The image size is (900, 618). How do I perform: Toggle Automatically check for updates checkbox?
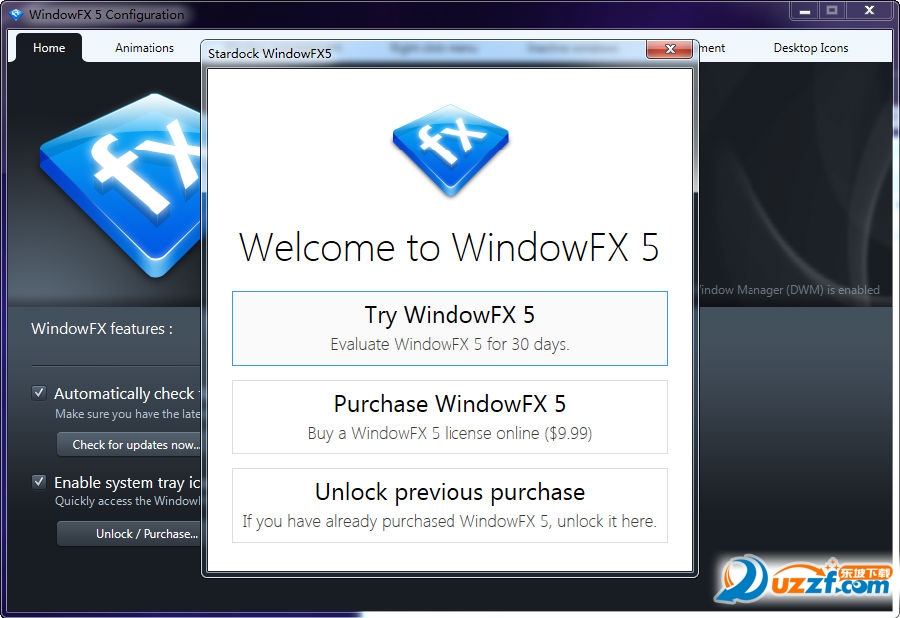coord(39,393)
